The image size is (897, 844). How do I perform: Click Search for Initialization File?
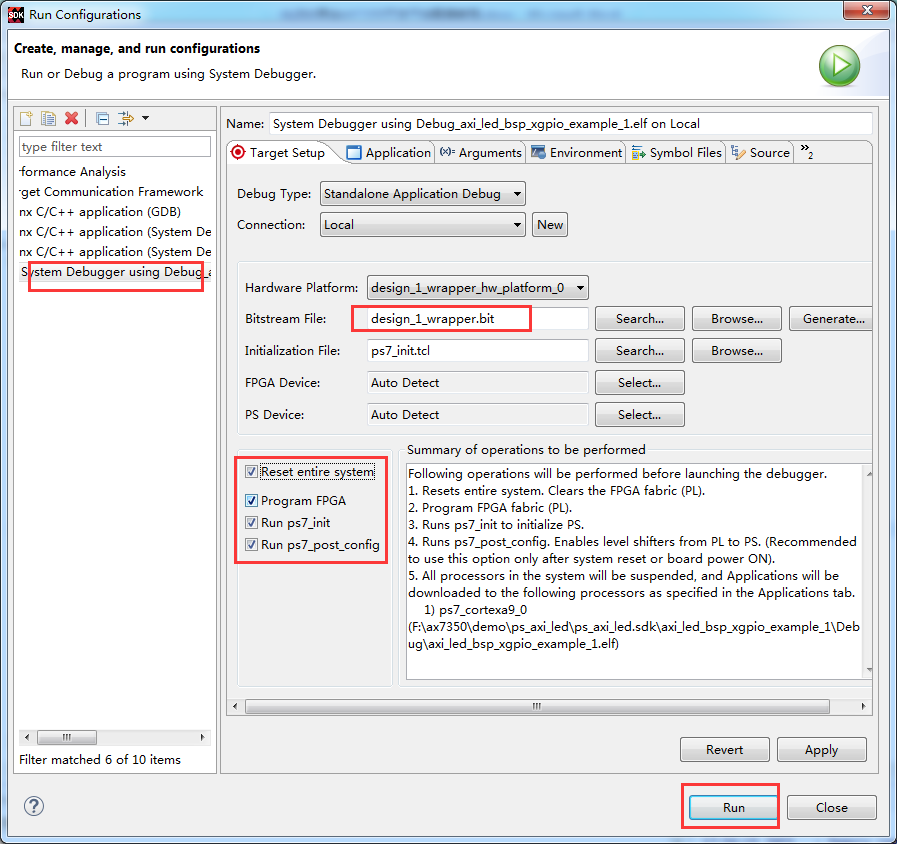640,351
